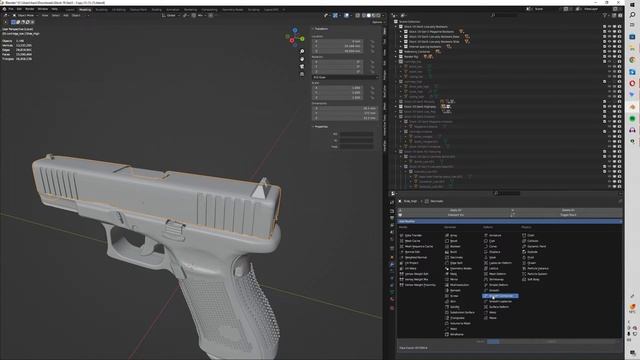Choose Wireframe from the modifier menu
Screen dimensions: 640x360
(x=454, y=334)
